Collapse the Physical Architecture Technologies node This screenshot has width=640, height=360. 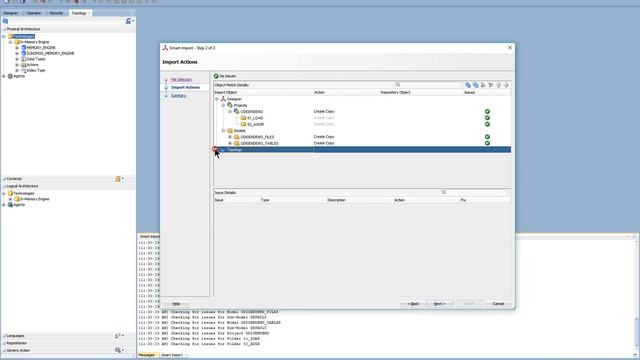[4, 36]
